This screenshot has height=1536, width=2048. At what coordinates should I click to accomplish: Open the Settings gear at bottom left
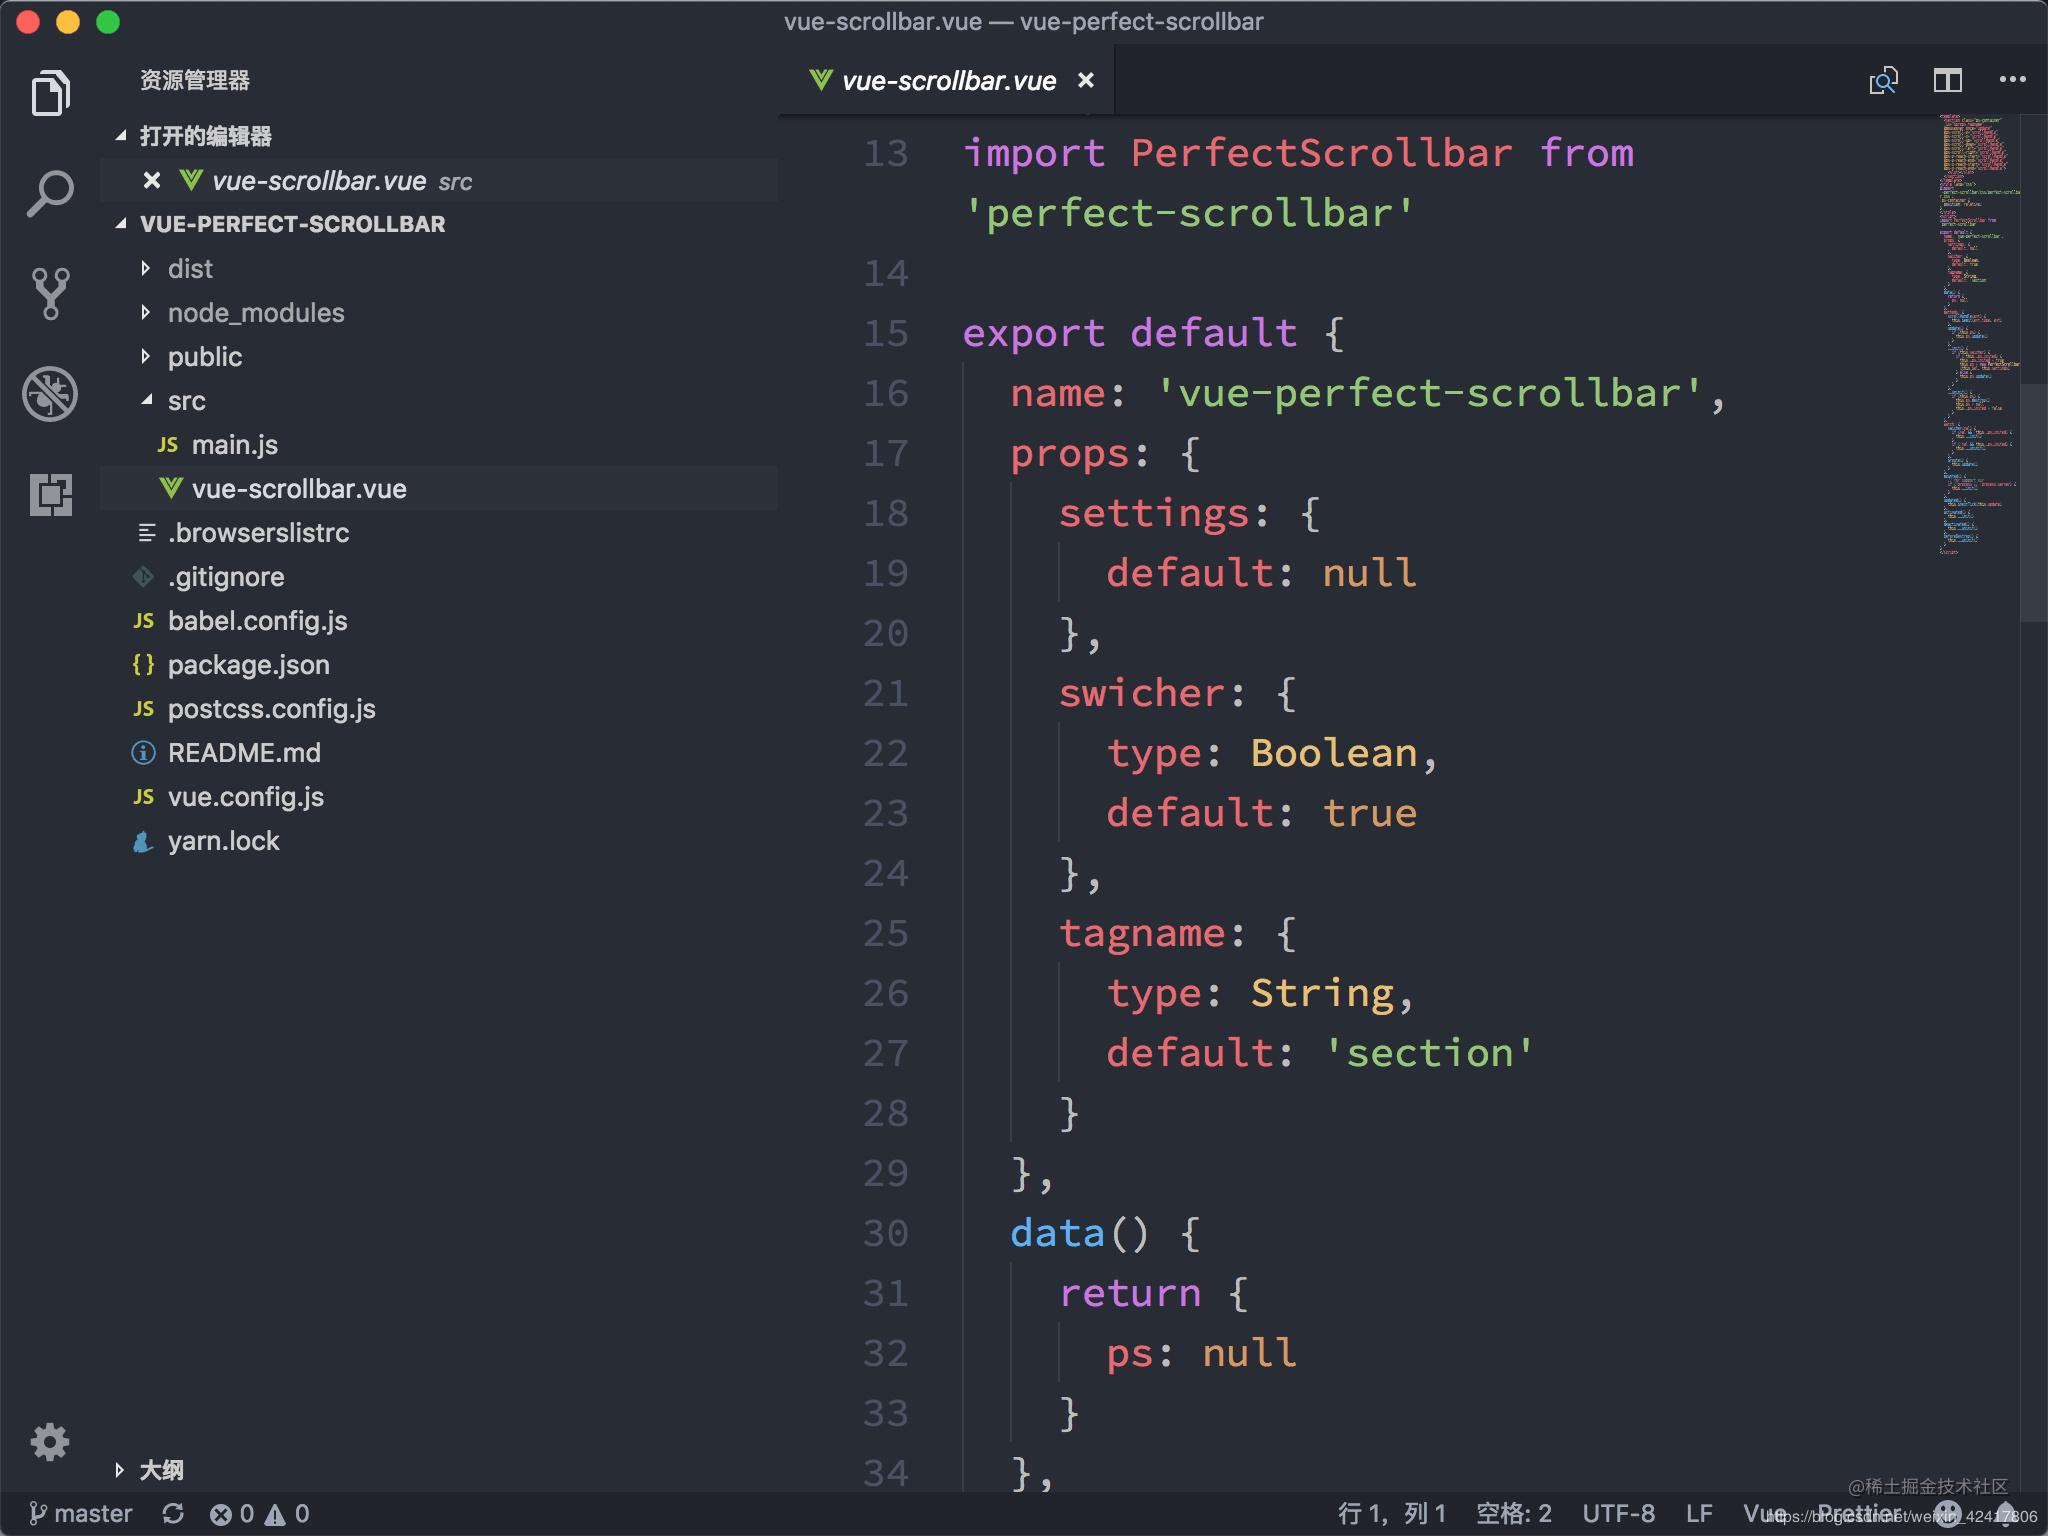tap(50, 1441)
